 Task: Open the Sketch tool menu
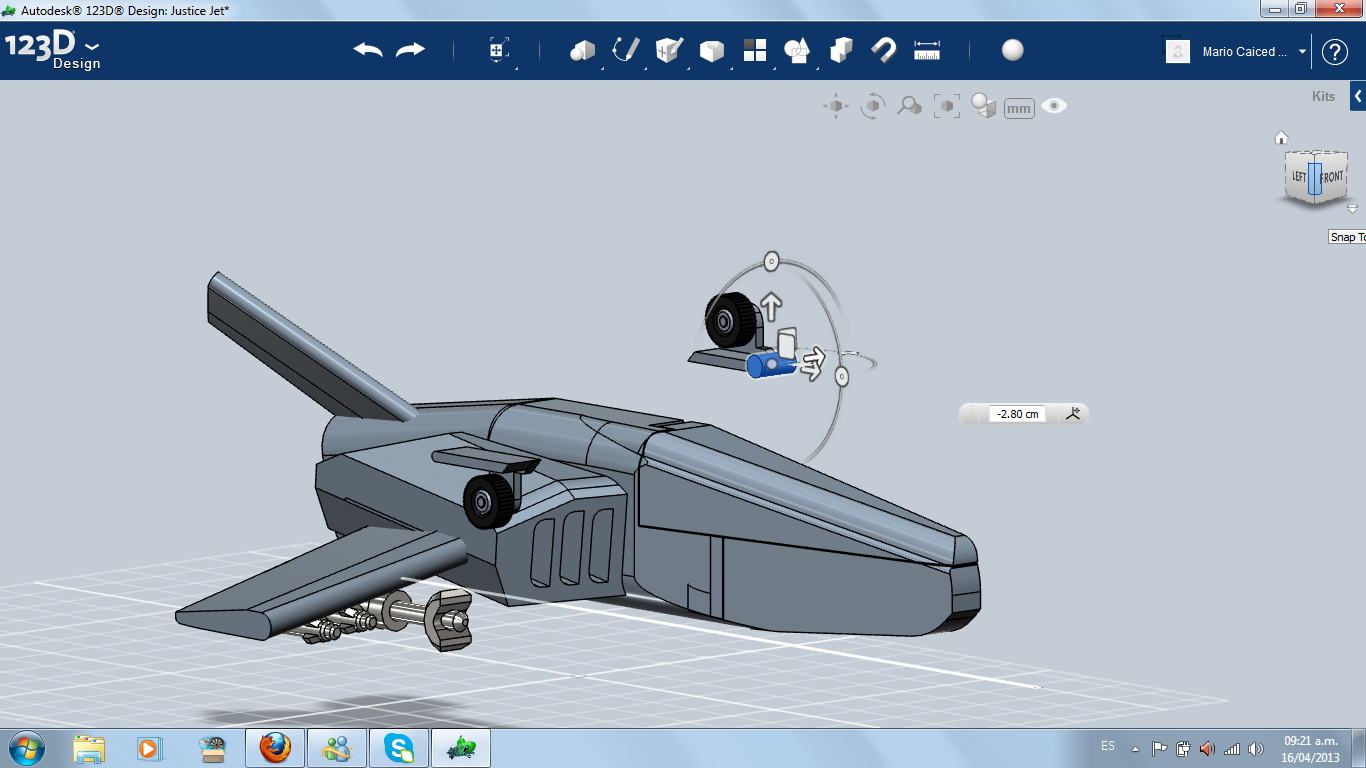(626, 50)
